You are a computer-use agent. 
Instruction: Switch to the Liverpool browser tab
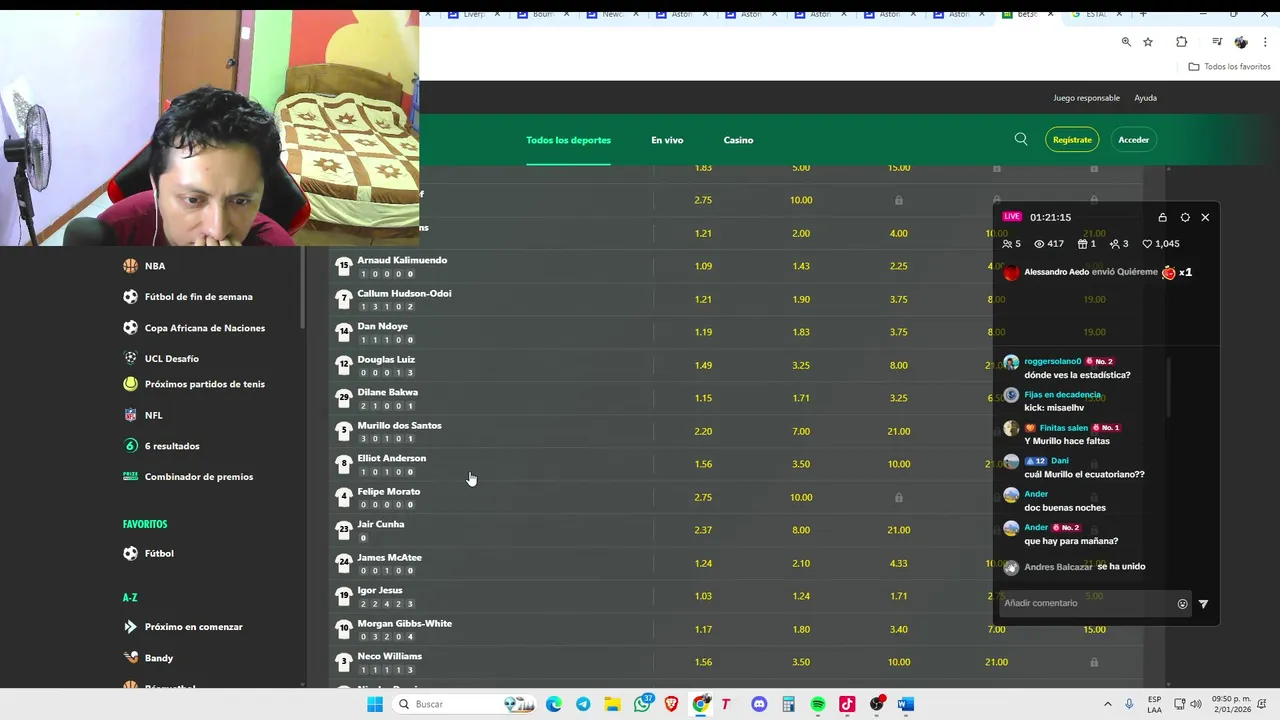pos(472,14)
